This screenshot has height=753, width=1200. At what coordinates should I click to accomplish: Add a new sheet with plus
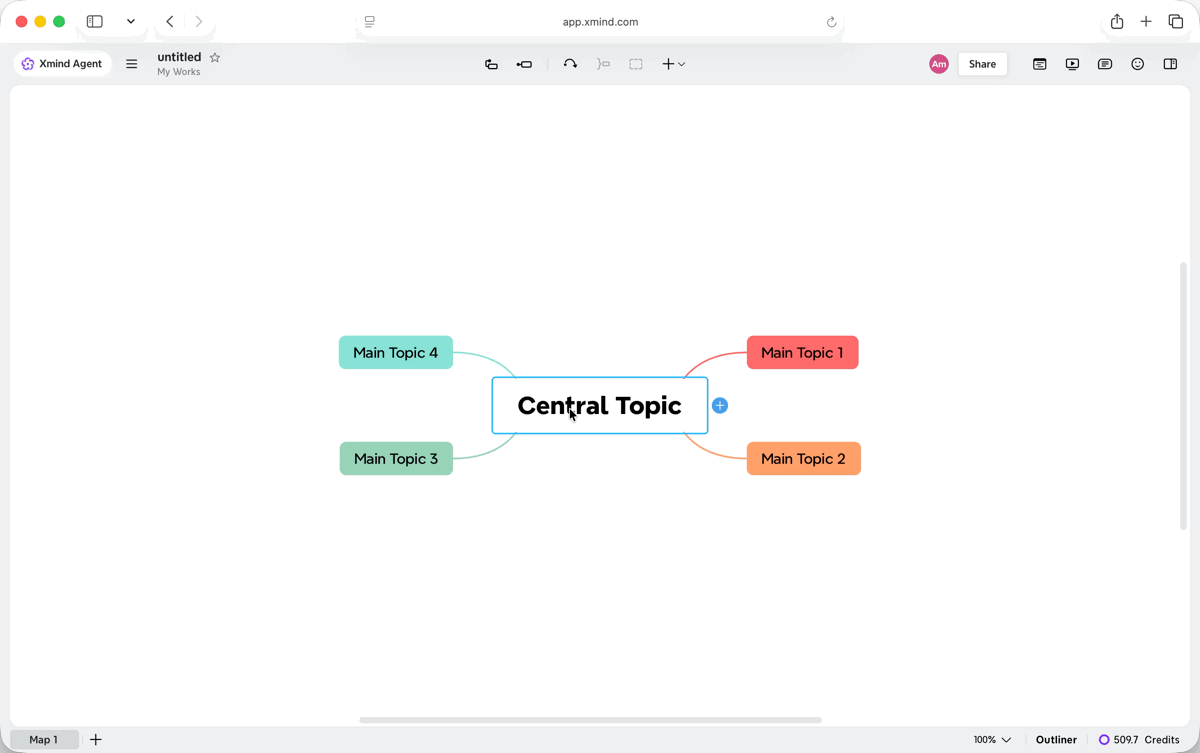click(x=96, y=740)
